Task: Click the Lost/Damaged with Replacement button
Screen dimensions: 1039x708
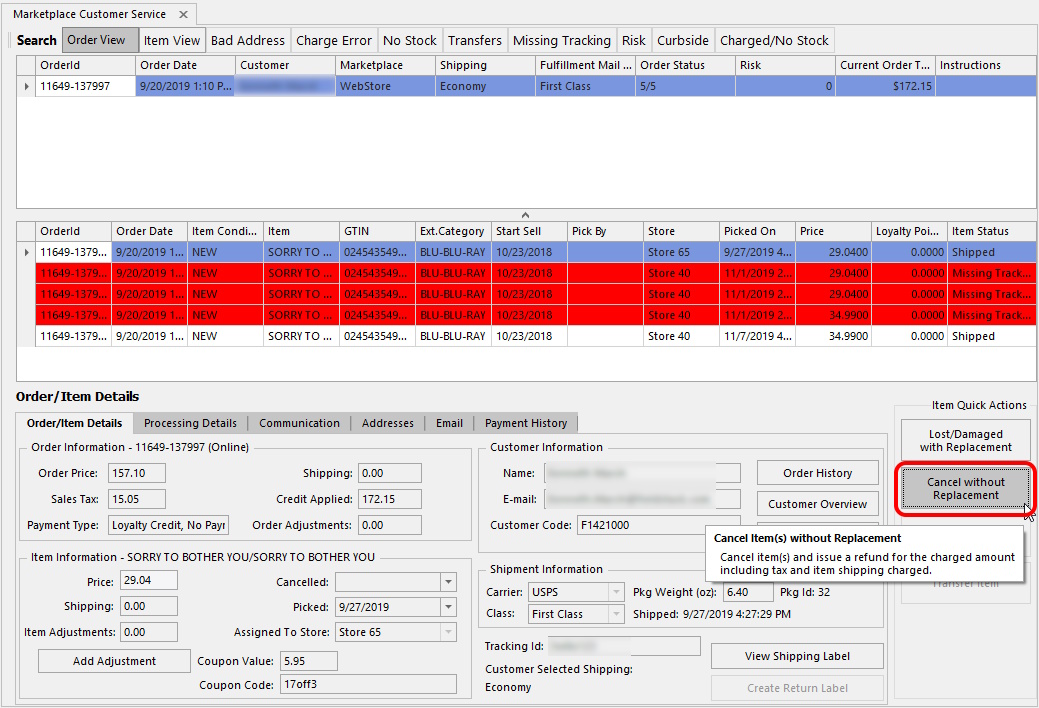Action: click(965, 441)
